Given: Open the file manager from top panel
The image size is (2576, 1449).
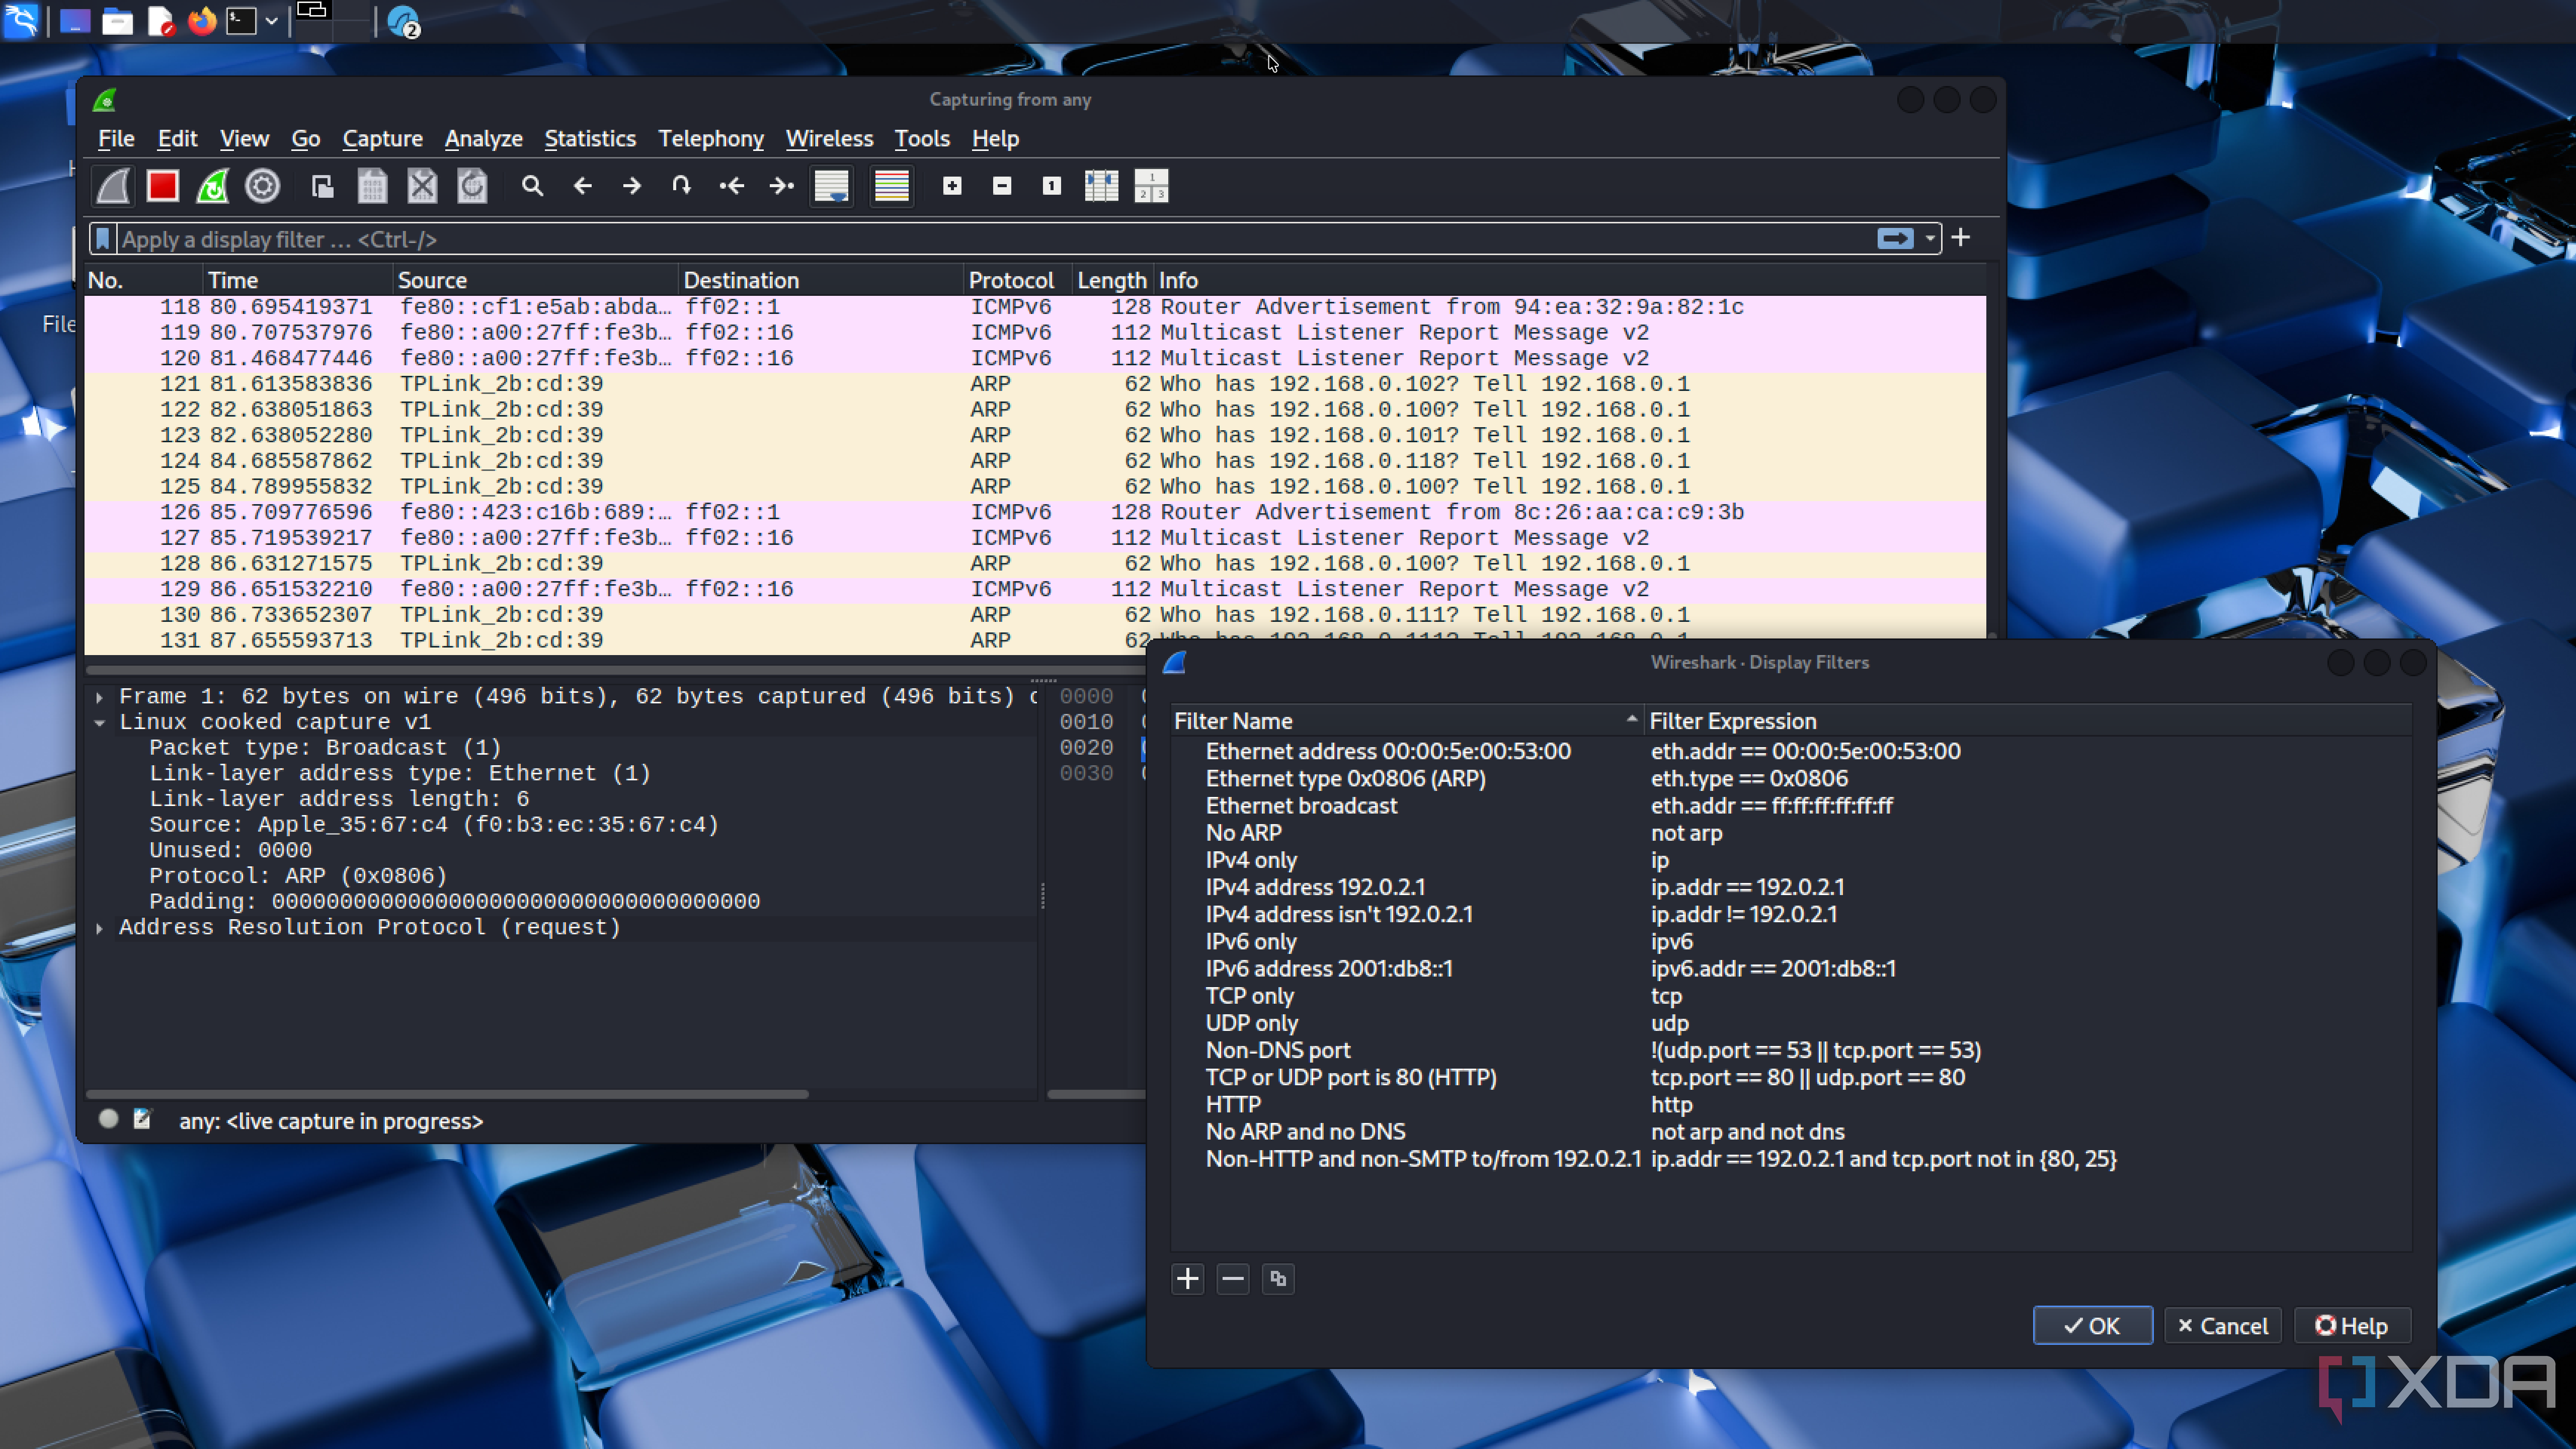Looking at the screenshot, I should pyautogui.click(x=117, y=21).
